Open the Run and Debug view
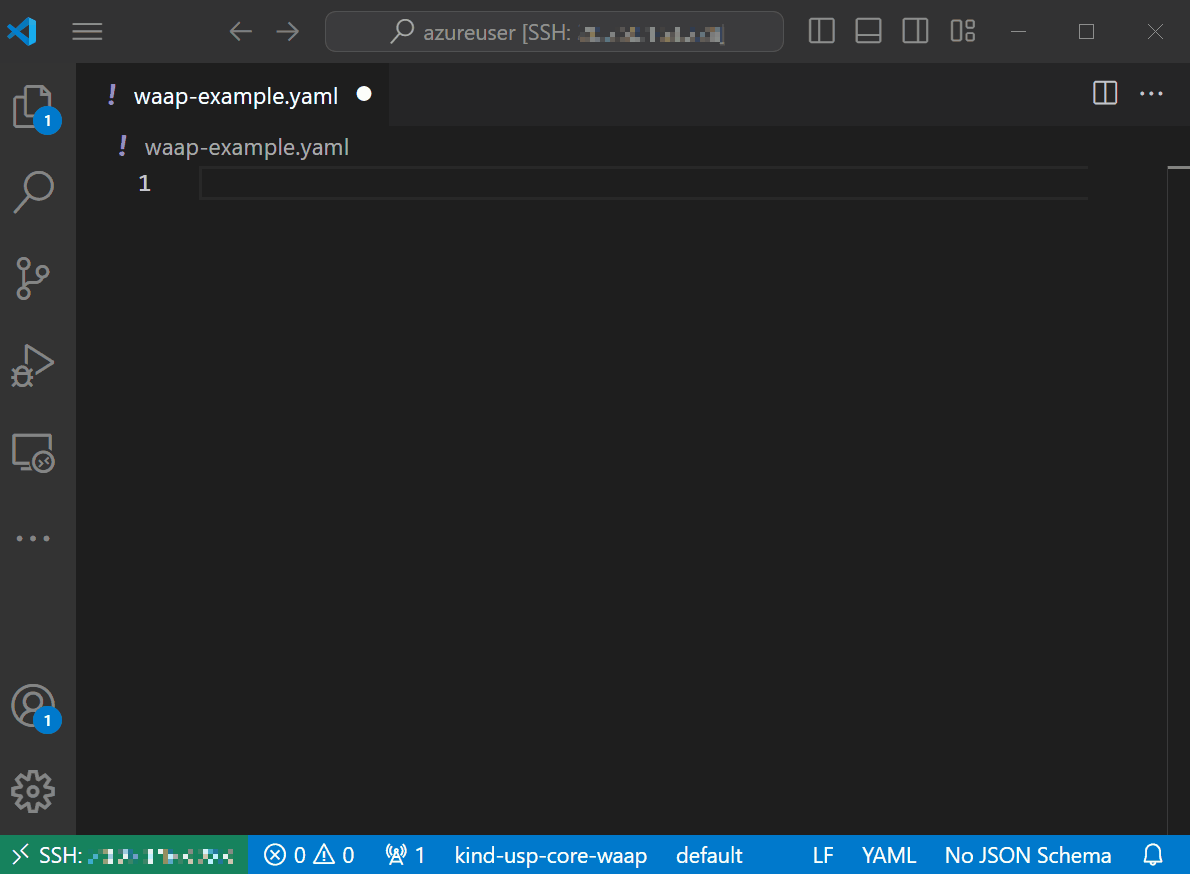This screenshot has height=874, width=1190. click(x=33, y=366)
